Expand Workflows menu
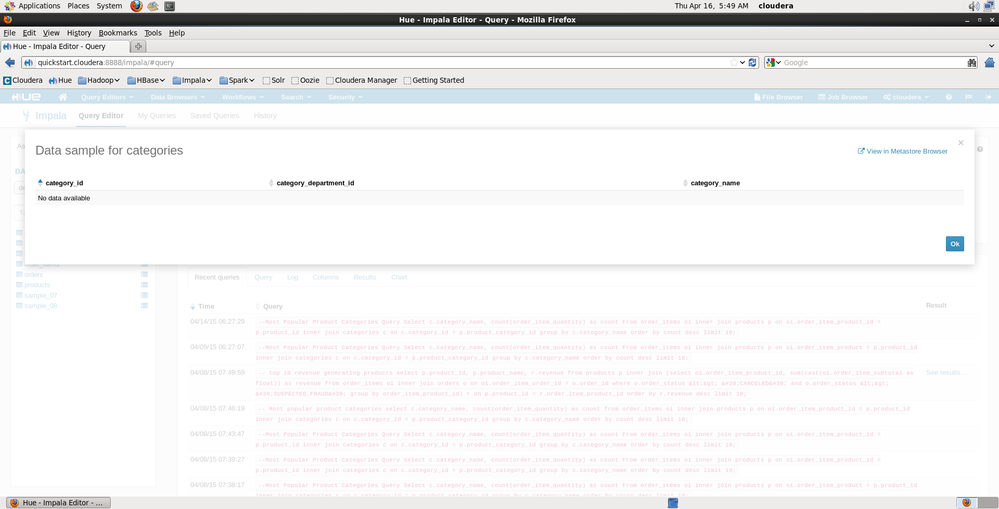Screen dimensions: 999x509 [x=243, y=97]
